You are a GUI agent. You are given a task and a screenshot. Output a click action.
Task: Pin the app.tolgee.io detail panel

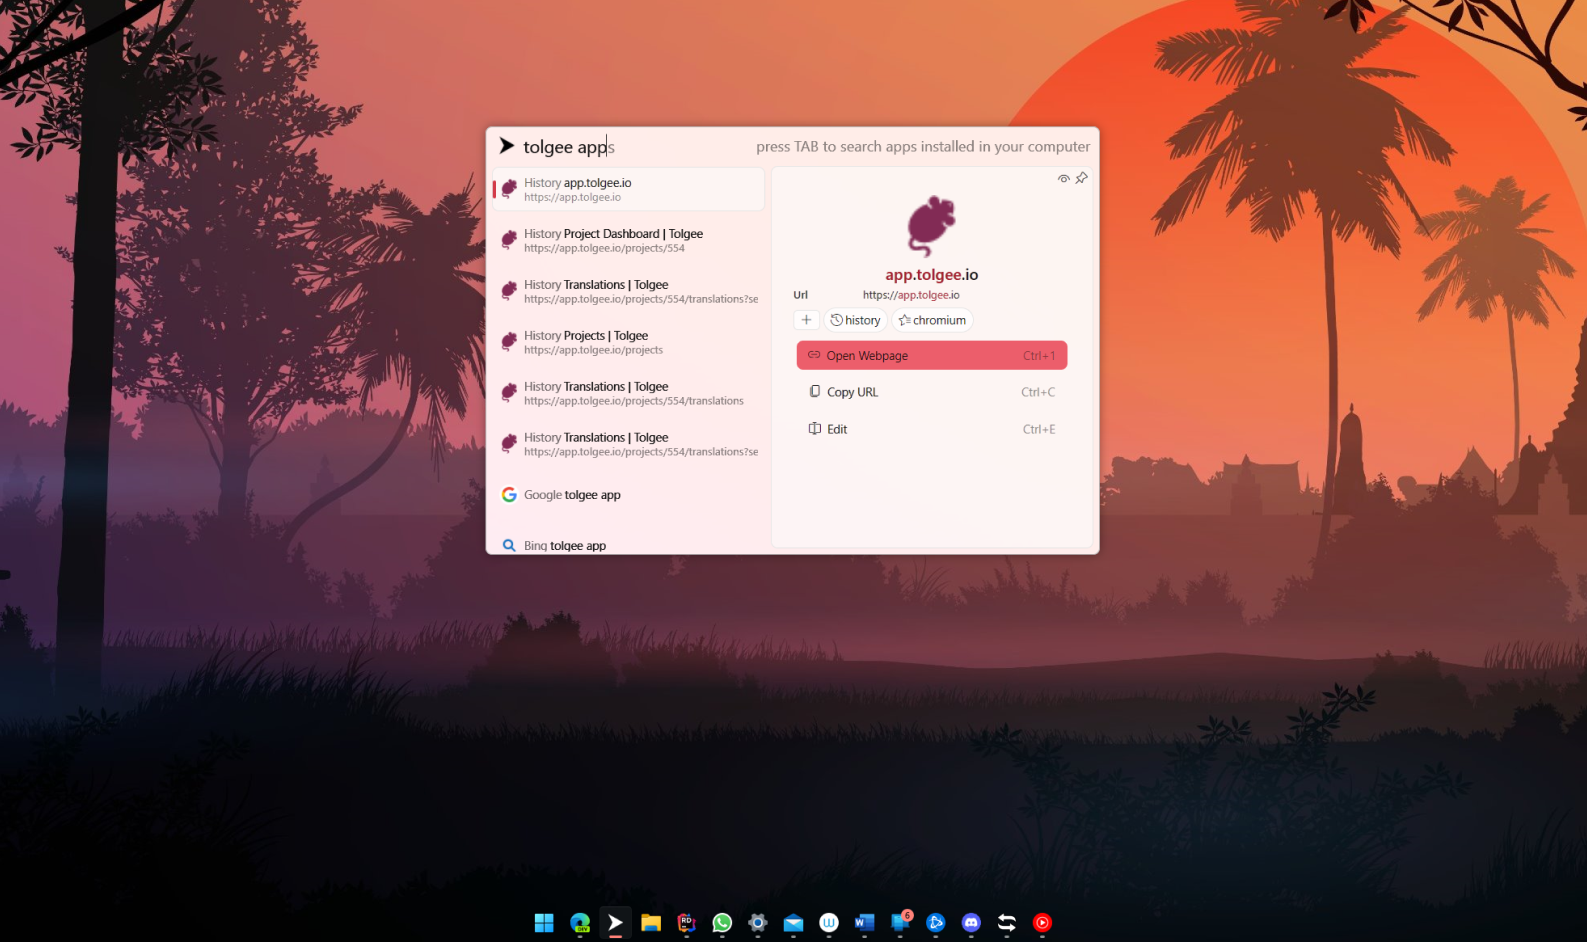click(1081, 178)
